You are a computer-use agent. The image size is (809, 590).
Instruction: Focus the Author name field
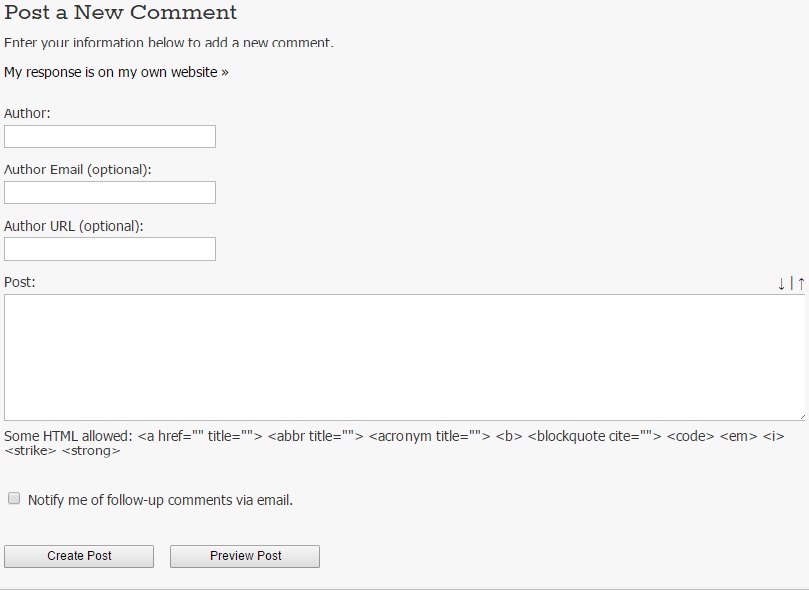click(110, 137)
